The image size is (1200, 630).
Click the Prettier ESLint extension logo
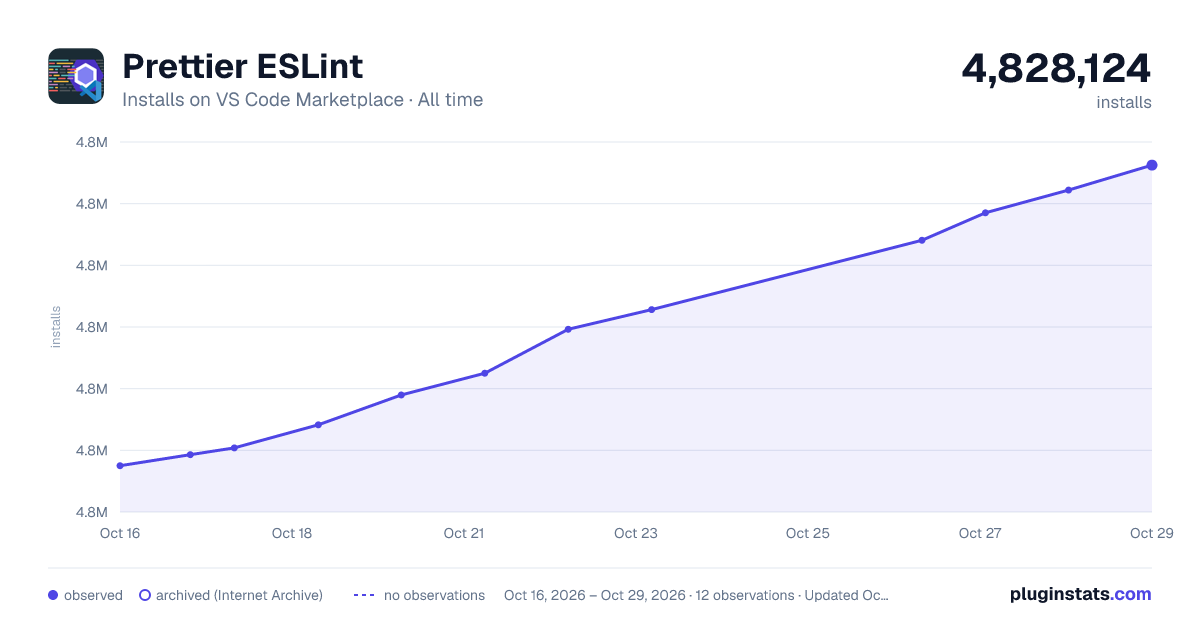click(76, 76)
